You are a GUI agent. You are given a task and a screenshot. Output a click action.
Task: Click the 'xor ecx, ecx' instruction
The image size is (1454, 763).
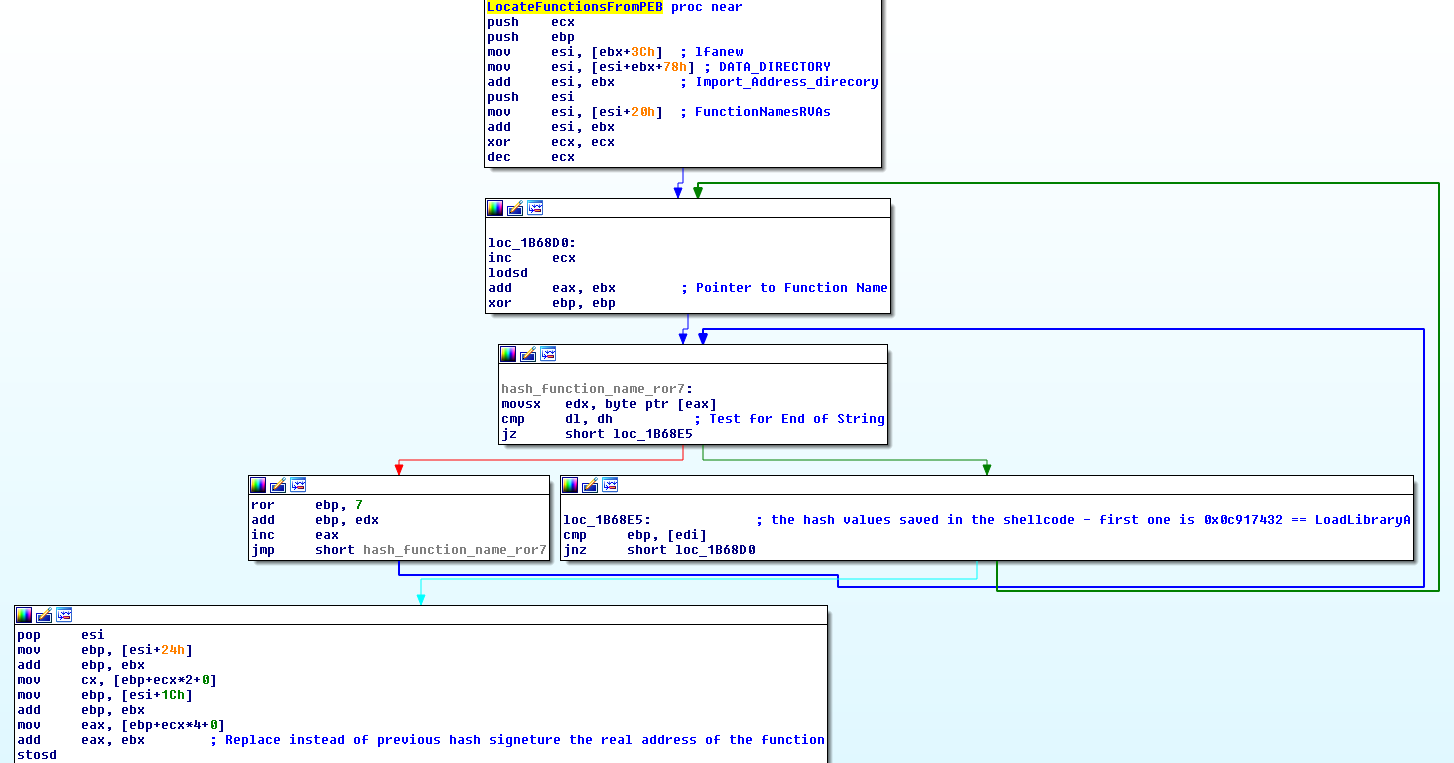pos(551,142)
